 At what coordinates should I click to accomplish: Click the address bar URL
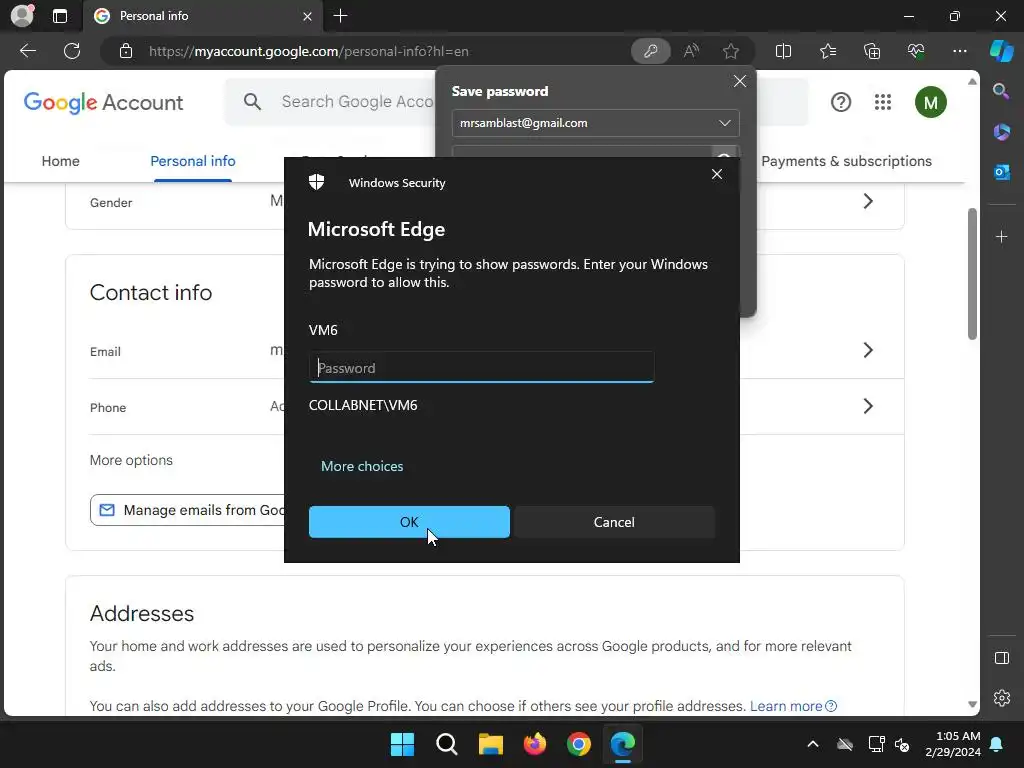point(308,51)
